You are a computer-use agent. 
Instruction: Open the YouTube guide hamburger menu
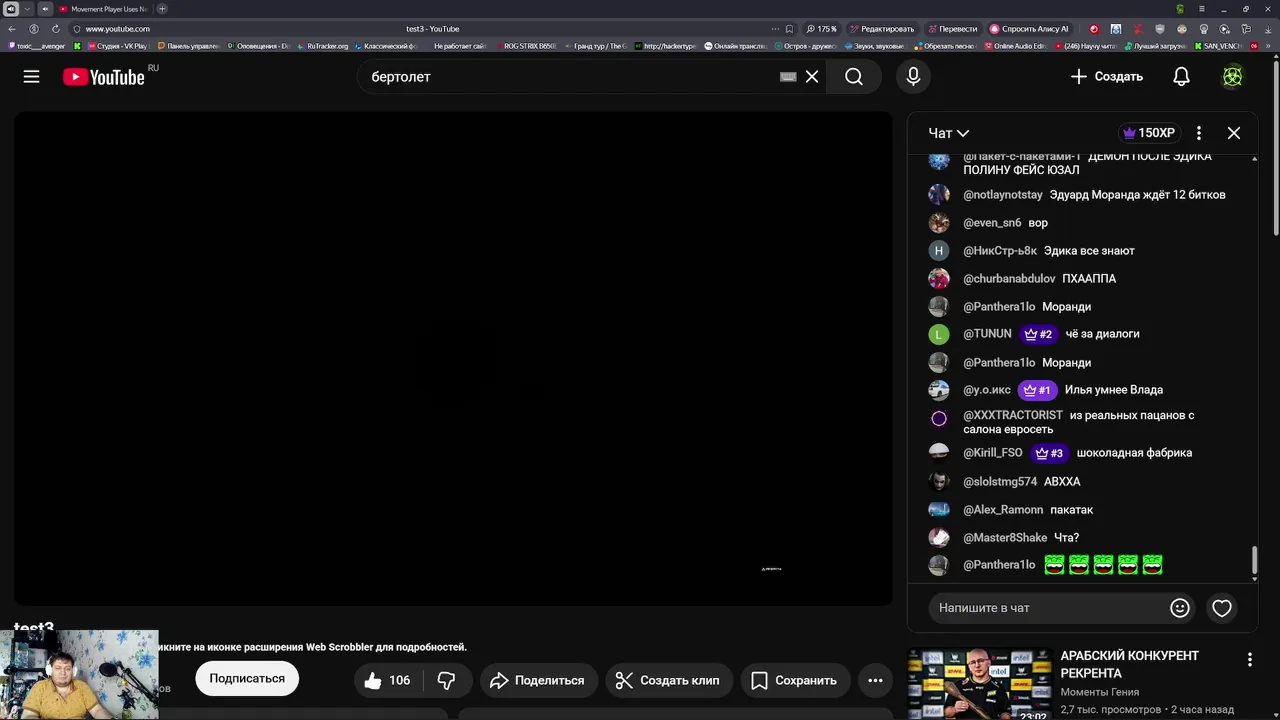(31, 76)
